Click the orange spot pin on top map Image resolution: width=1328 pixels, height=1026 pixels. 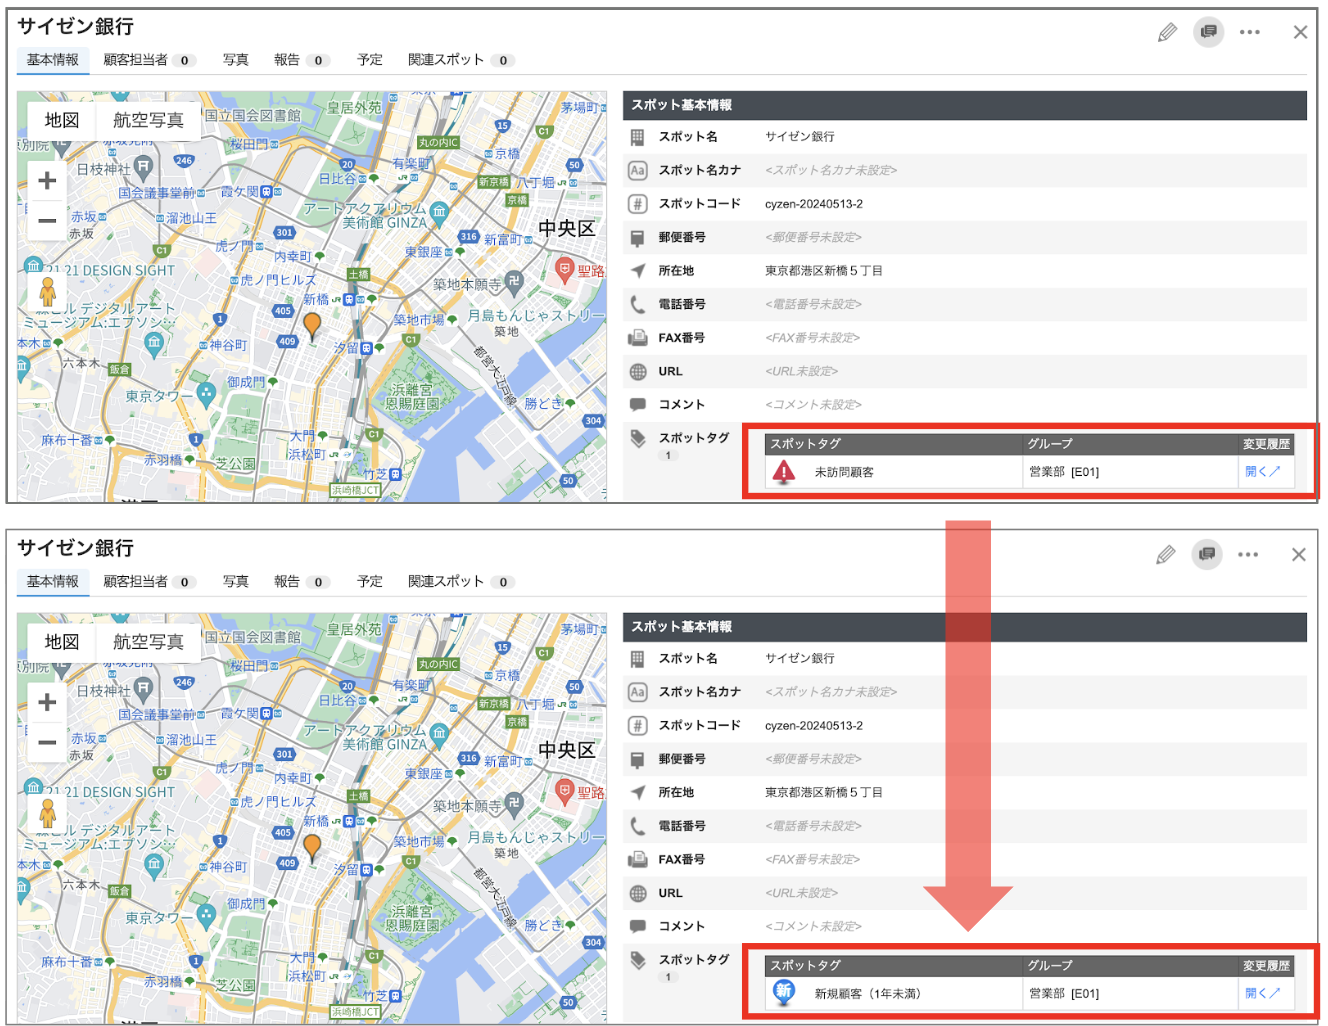(x=312, y=325)
